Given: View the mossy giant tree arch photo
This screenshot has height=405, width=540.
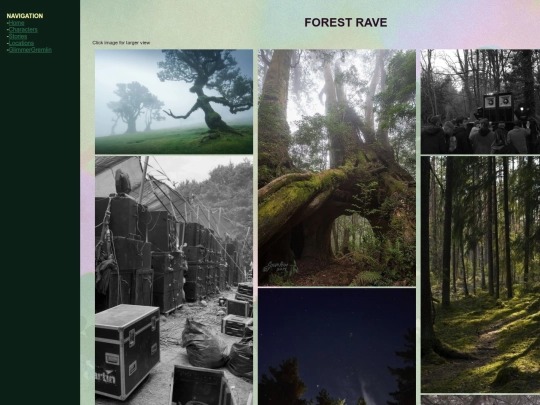Looking at the screenshot, I should (337, 168).
